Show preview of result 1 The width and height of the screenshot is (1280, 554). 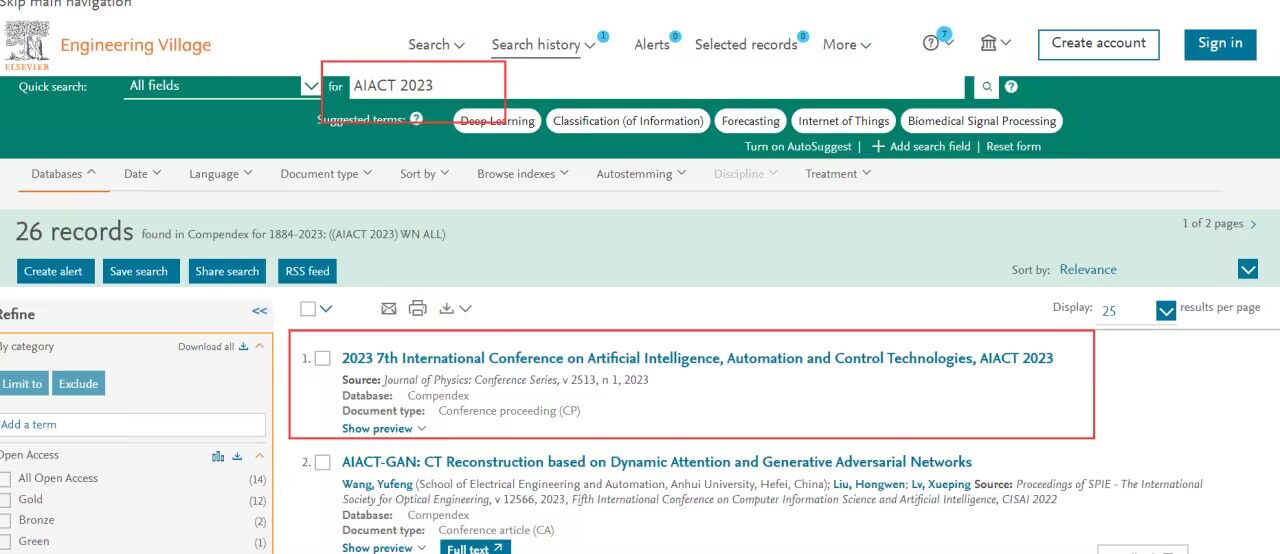384,429
